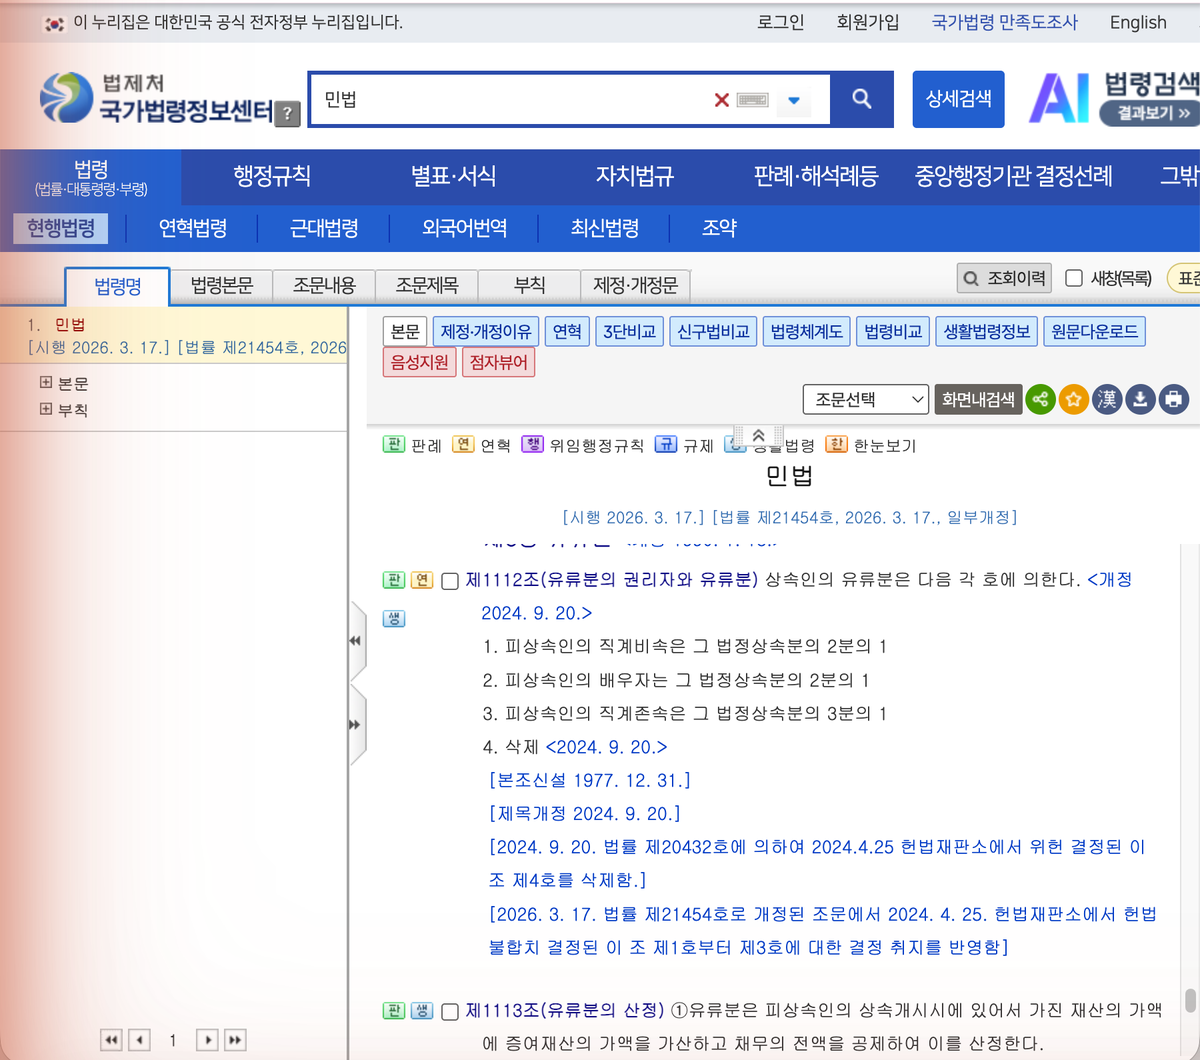Select 외국어번역 submenu
This screenshot has height=1060, width=1200.
point(464,228)
